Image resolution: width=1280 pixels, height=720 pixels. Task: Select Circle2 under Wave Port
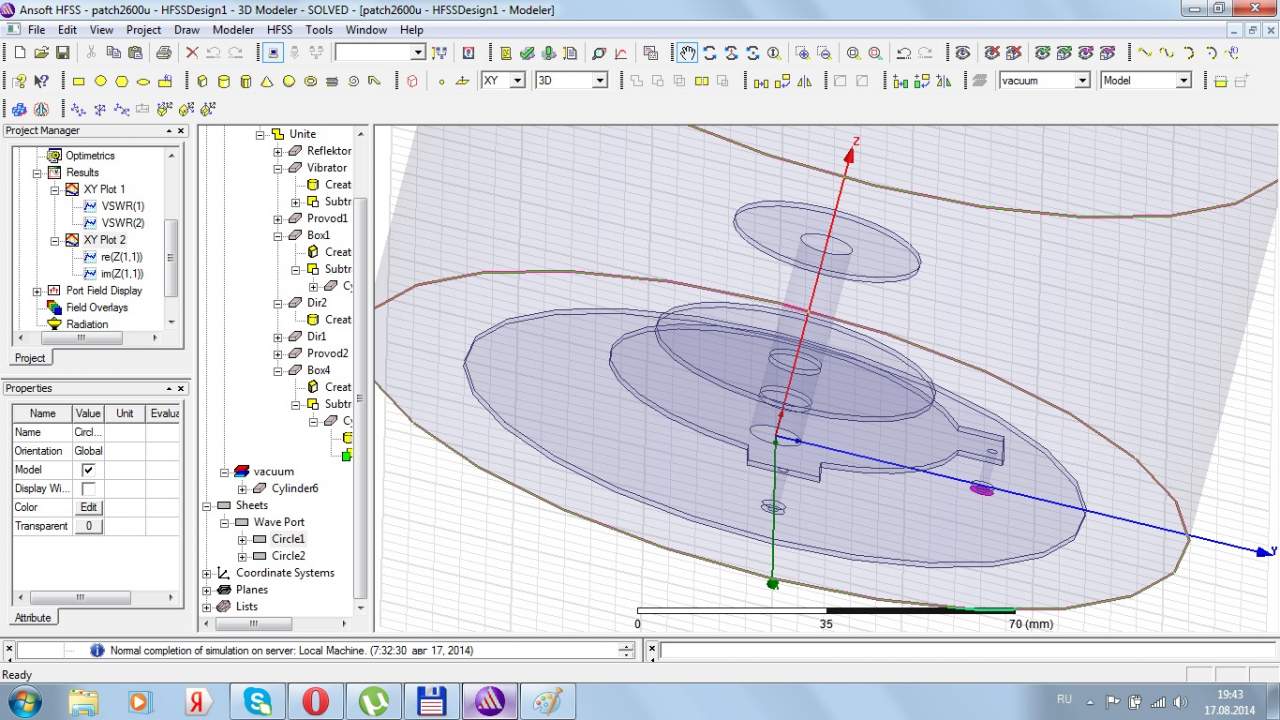point(288,556)
